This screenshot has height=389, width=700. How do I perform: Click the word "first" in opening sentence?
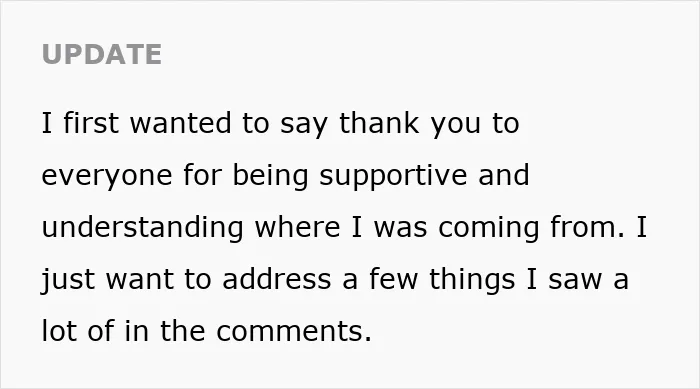point(91,123)
